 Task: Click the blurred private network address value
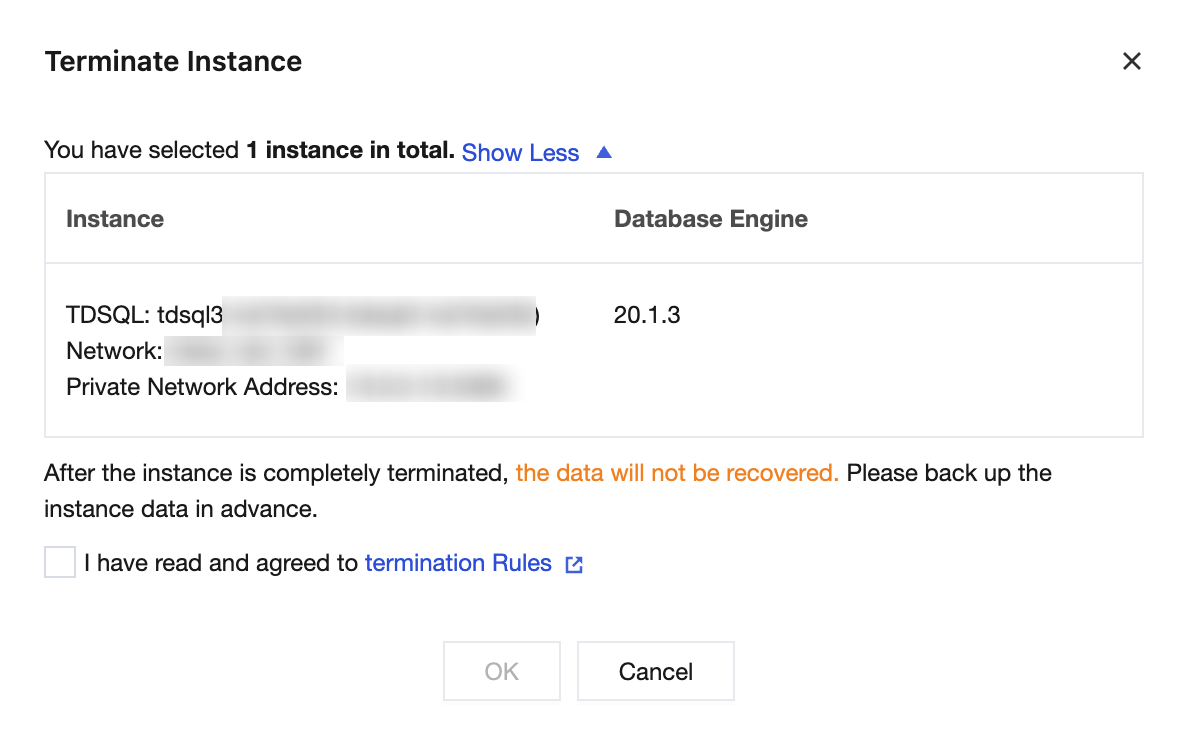pyautogui.click(x=428, y=387)
